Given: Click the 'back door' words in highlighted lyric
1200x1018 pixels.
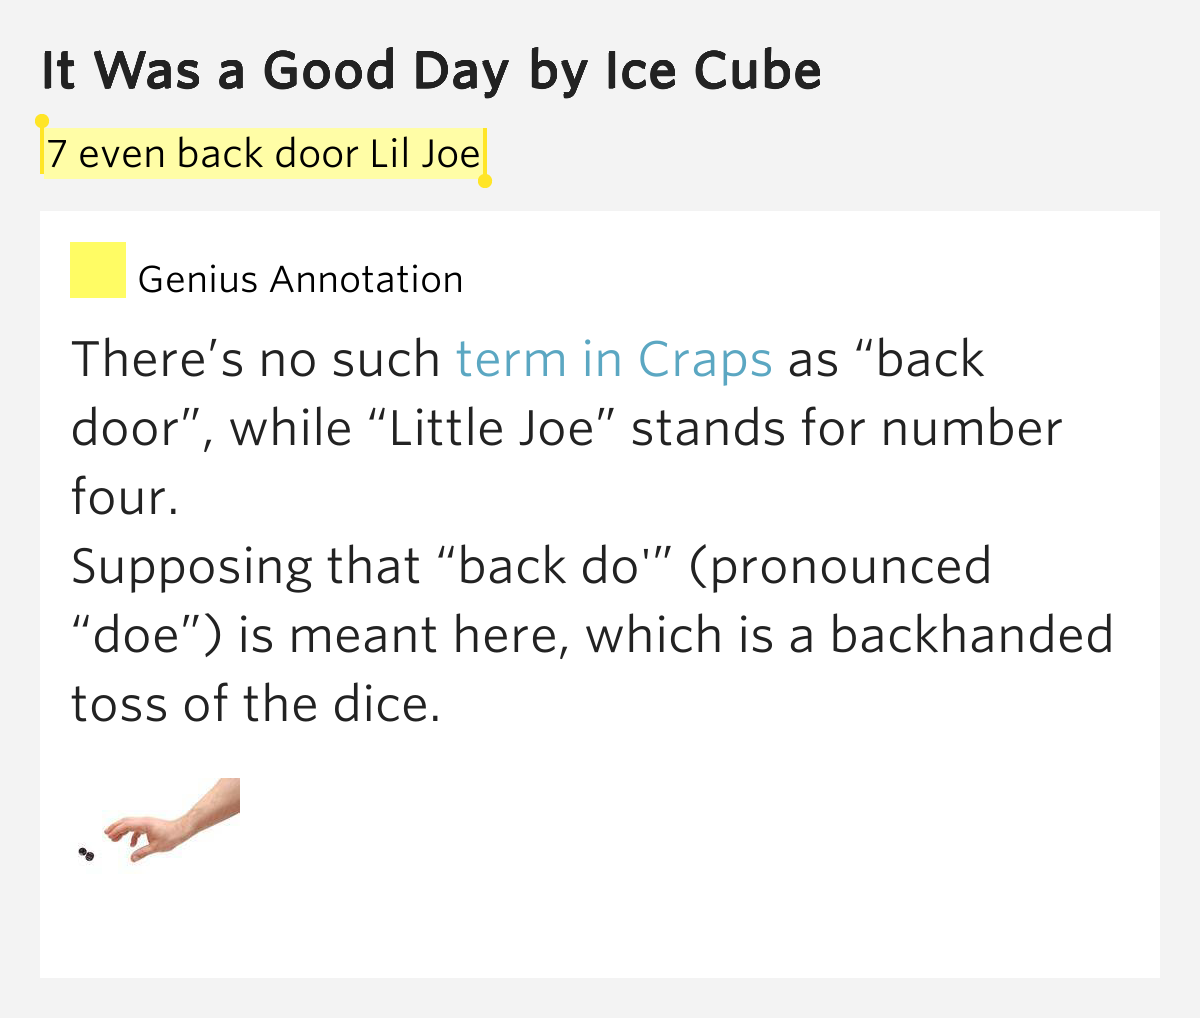Looking at the screenshot, I should [x=269, y=153].
